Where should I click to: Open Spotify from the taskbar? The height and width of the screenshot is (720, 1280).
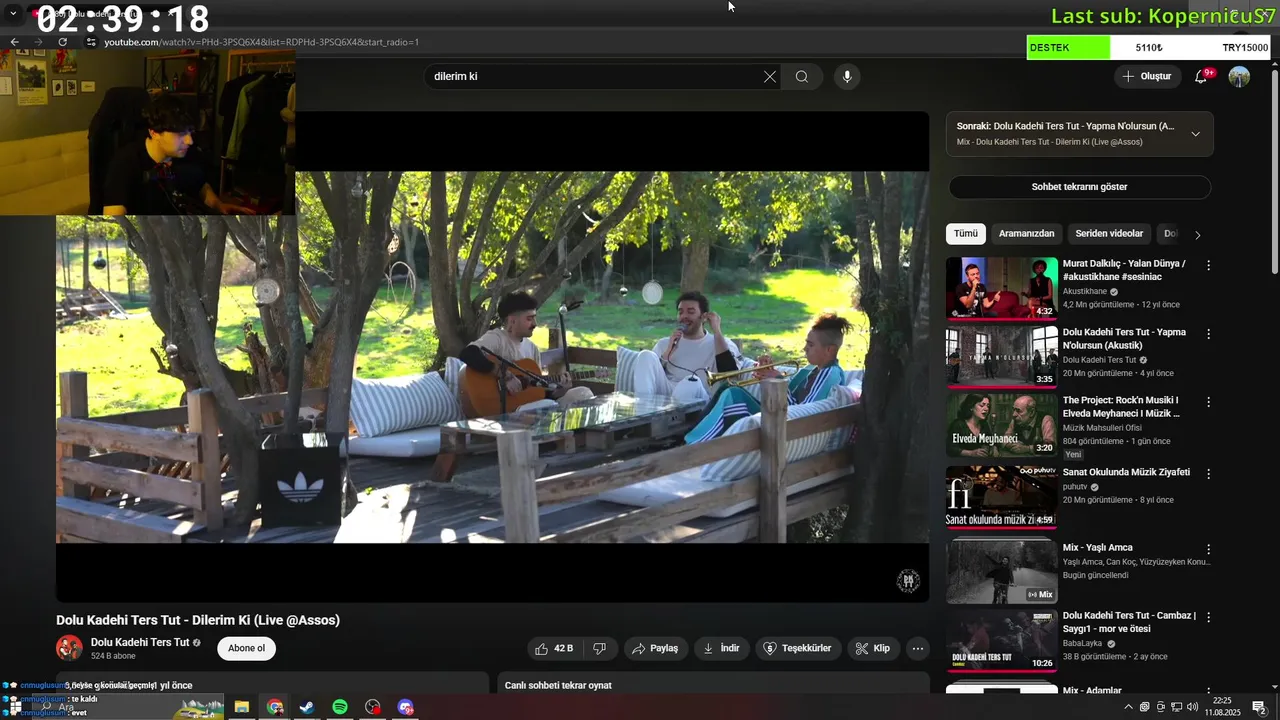[340, 707]
